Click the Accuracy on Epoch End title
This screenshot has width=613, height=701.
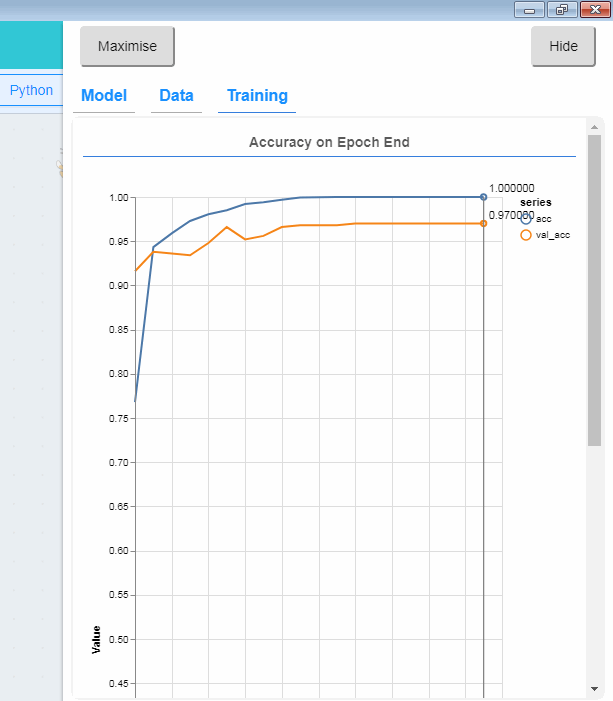pyautogui.click(x=329, y=142)
